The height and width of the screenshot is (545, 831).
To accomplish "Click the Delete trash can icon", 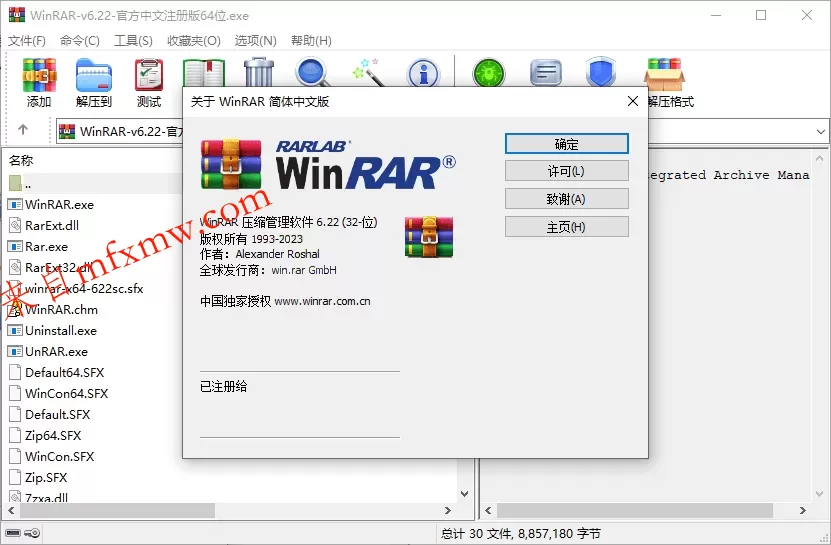I will tap(259, 72).
